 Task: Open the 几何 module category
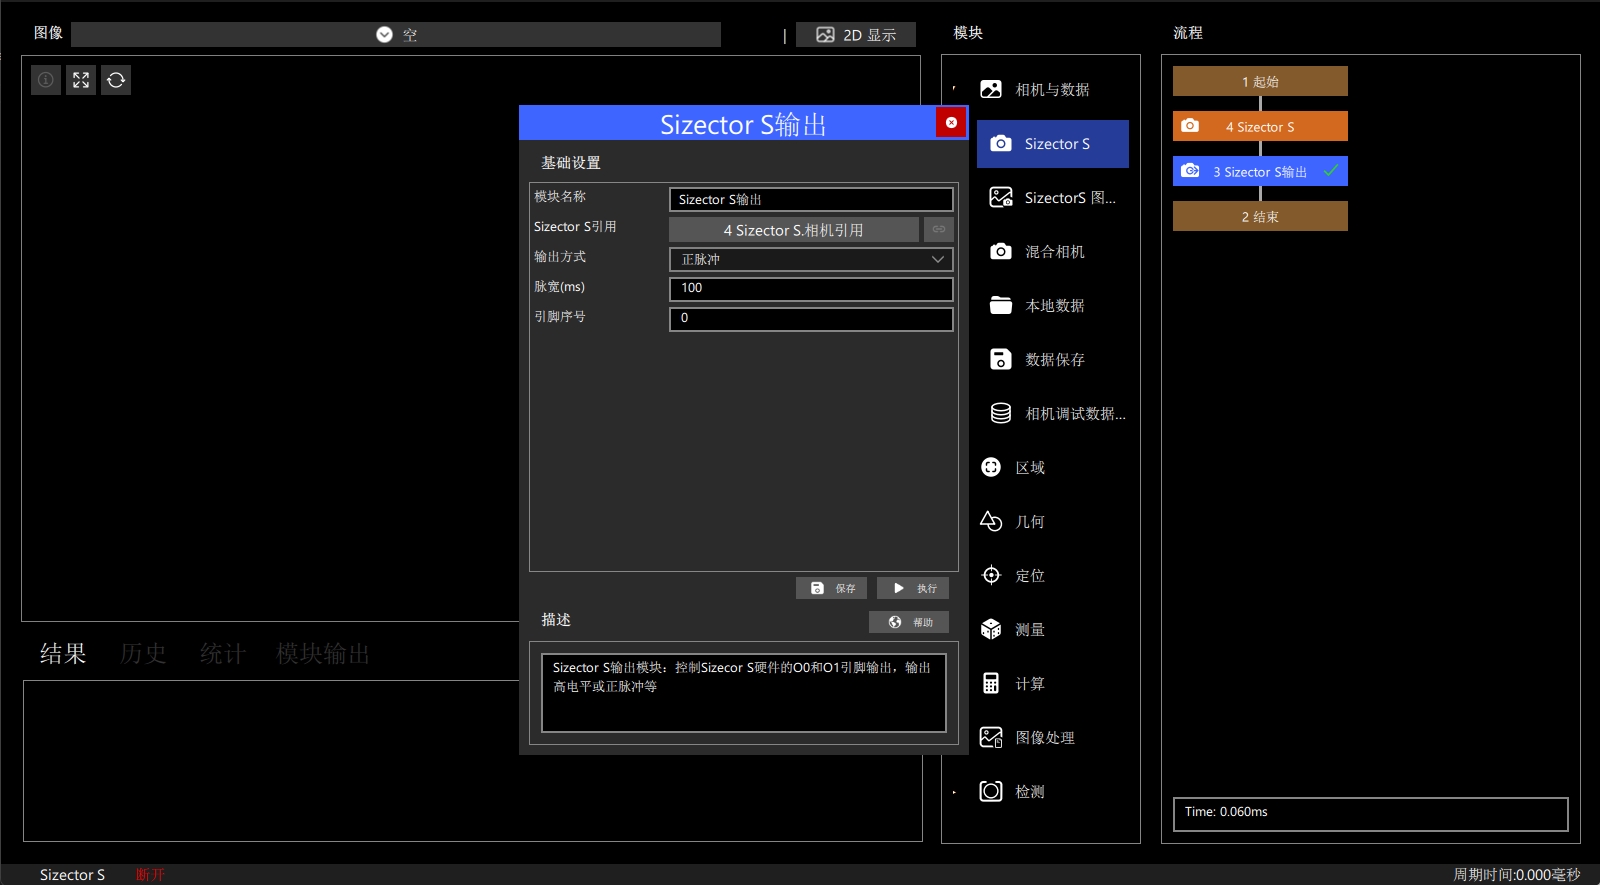pyautogui.click(x=1013, y=522)
